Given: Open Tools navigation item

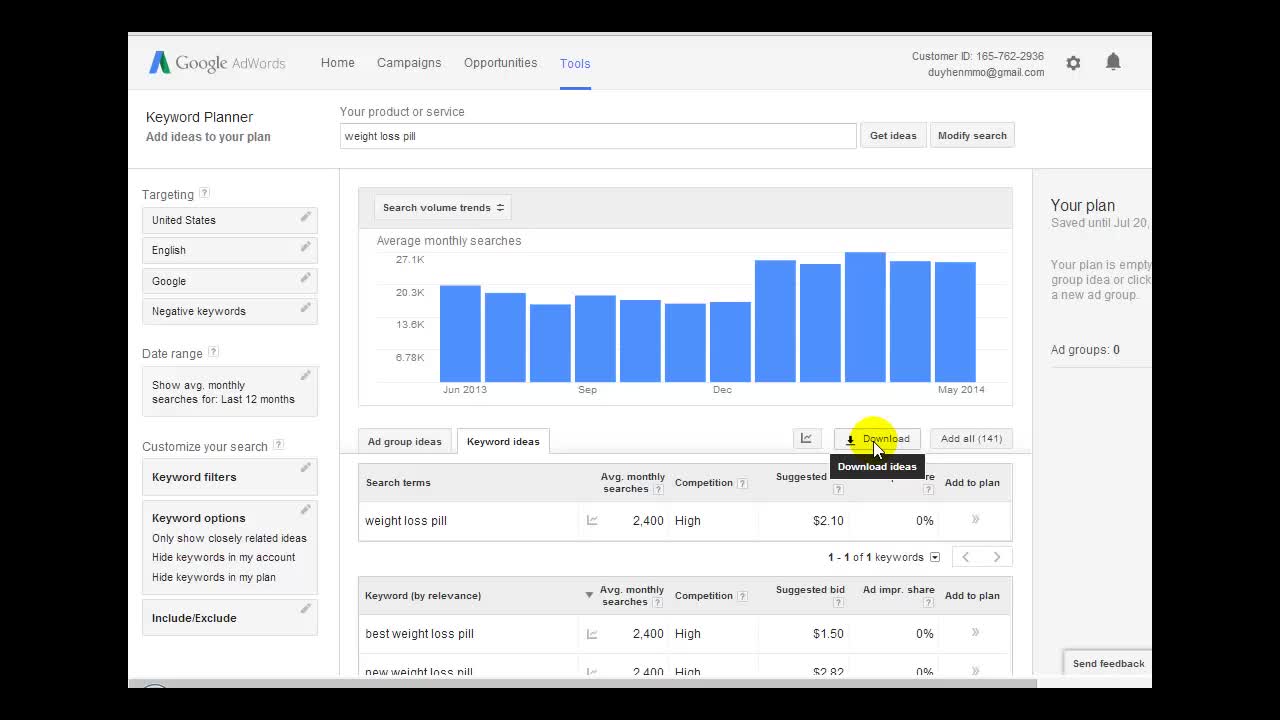Looking at the screenshot, I should tap(575, 63).
